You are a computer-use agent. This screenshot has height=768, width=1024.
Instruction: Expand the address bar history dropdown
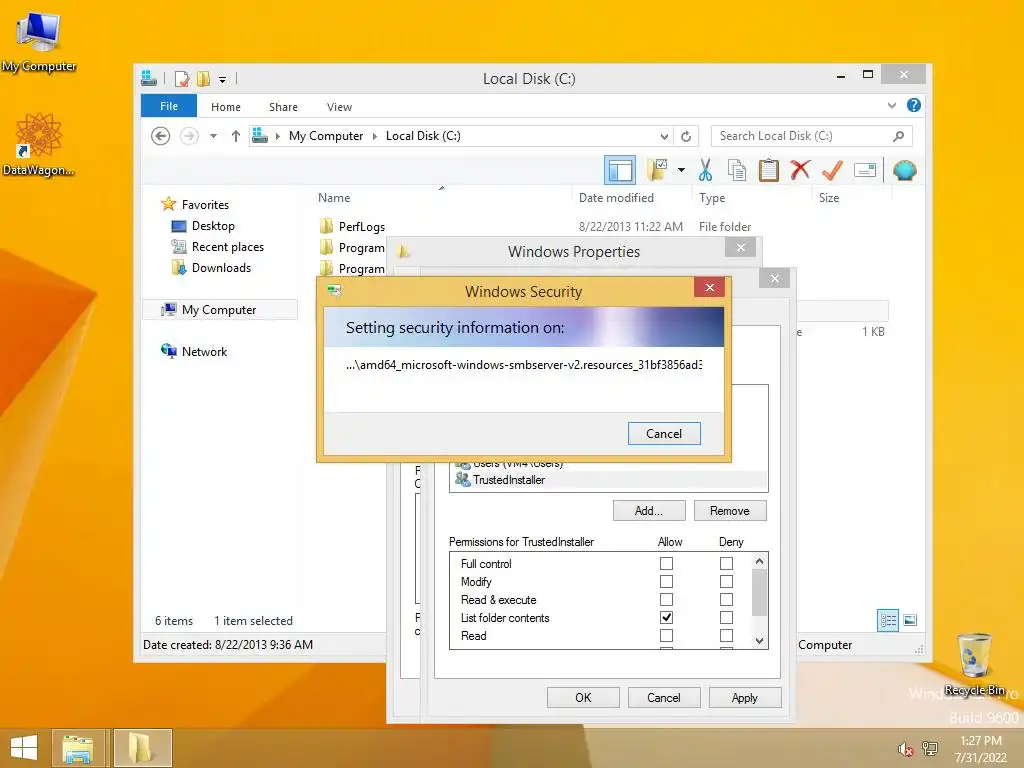pos(664,136)
